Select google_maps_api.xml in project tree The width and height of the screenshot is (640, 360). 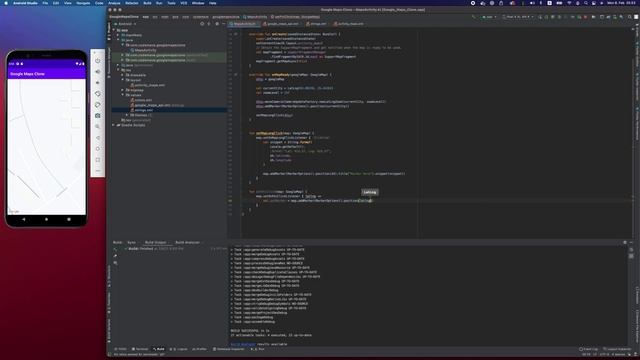[x=157, y=105]
